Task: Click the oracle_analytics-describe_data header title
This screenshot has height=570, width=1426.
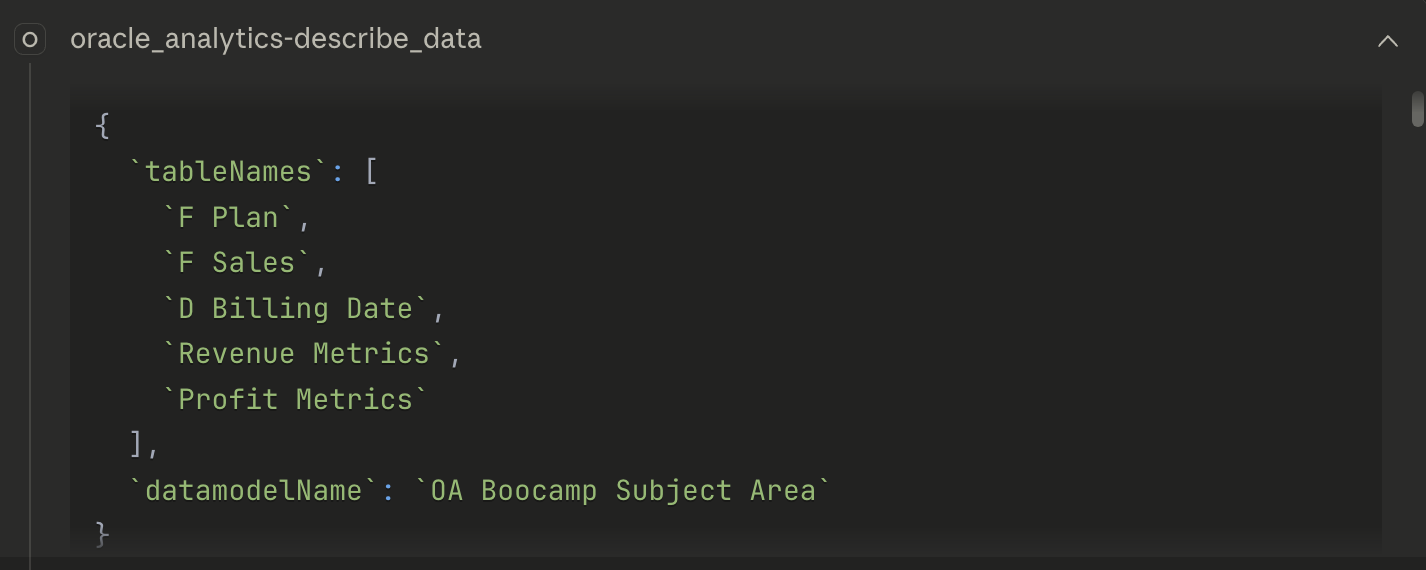Action: click(276, 40)
